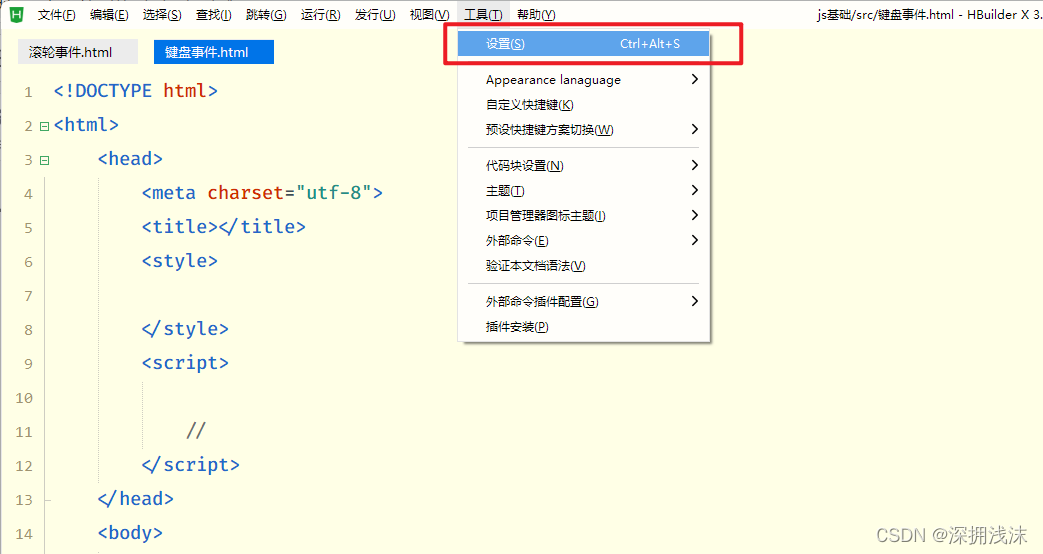Click the opening style tag on line 6

tap(180, 261)
